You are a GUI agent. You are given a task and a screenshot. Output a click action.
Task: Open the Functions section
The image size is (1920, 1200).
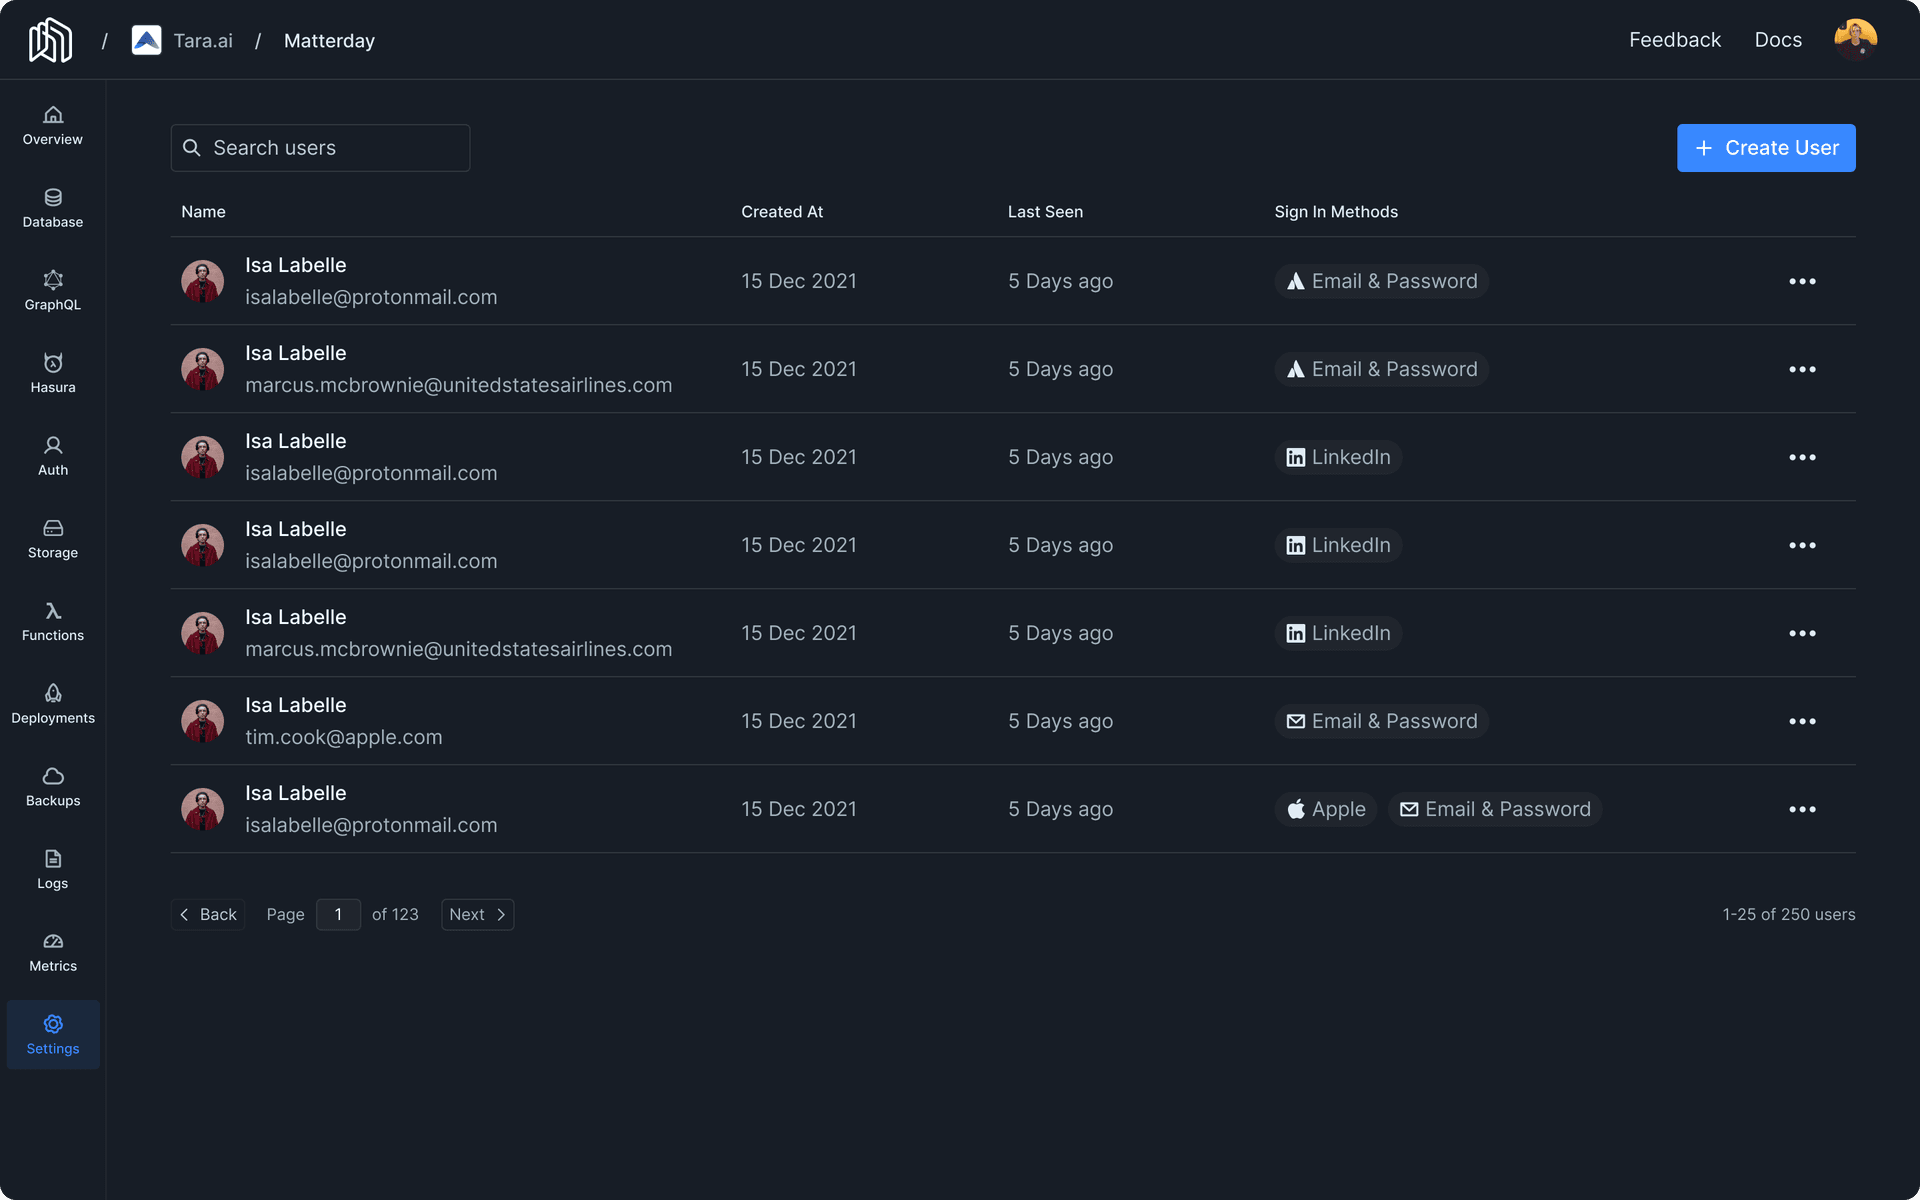(52, 622)
